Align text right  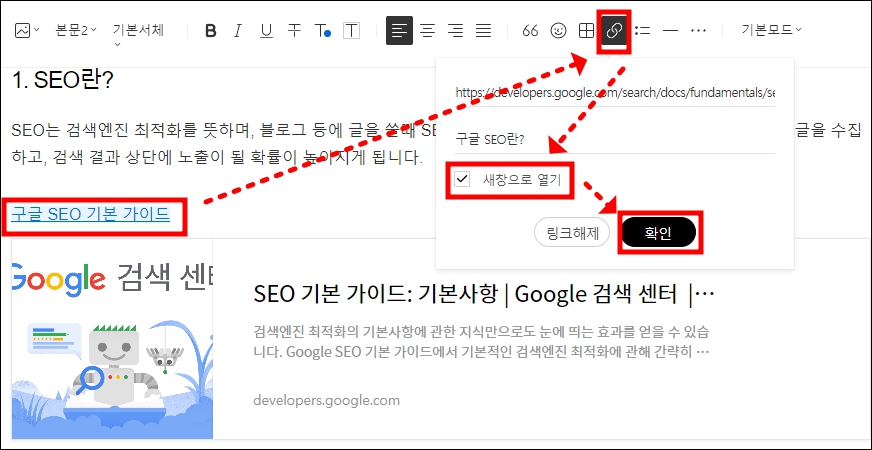pos(455,31)
